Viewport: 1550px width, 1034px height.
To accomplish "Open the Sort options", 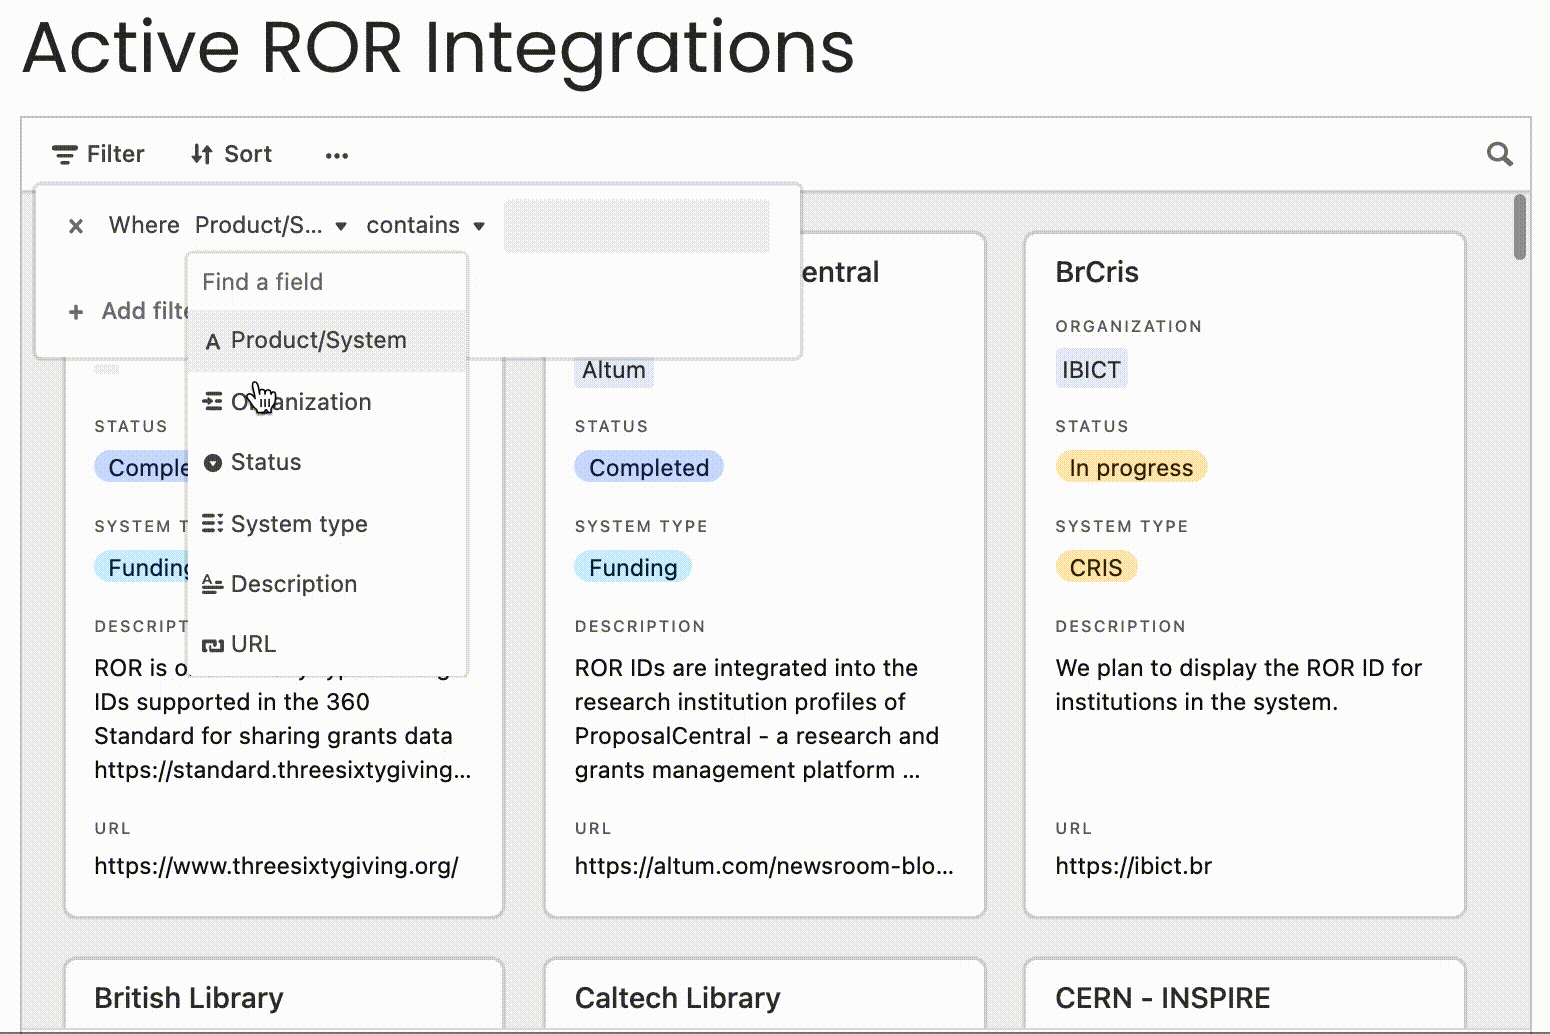I will click(231, 154).
